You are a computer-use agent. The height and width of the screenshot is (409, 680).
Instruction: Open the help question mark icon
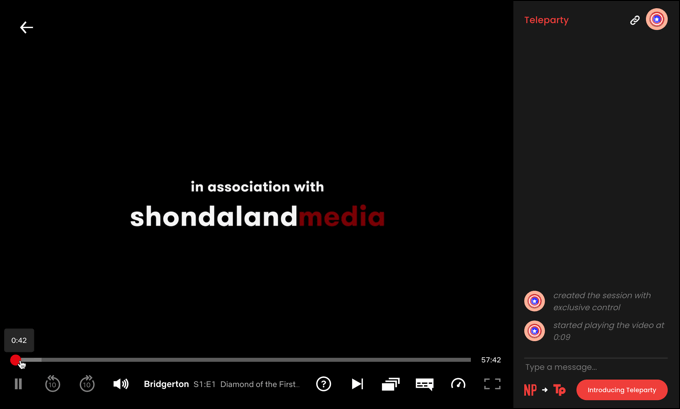324,384
